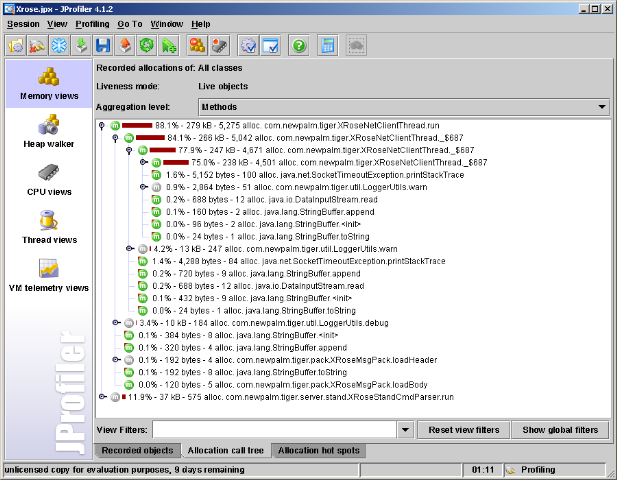Switch to the Recorded objects tab
Viewport: 617px width, 480px height.
pyautogui.click(x=137, y=450)
